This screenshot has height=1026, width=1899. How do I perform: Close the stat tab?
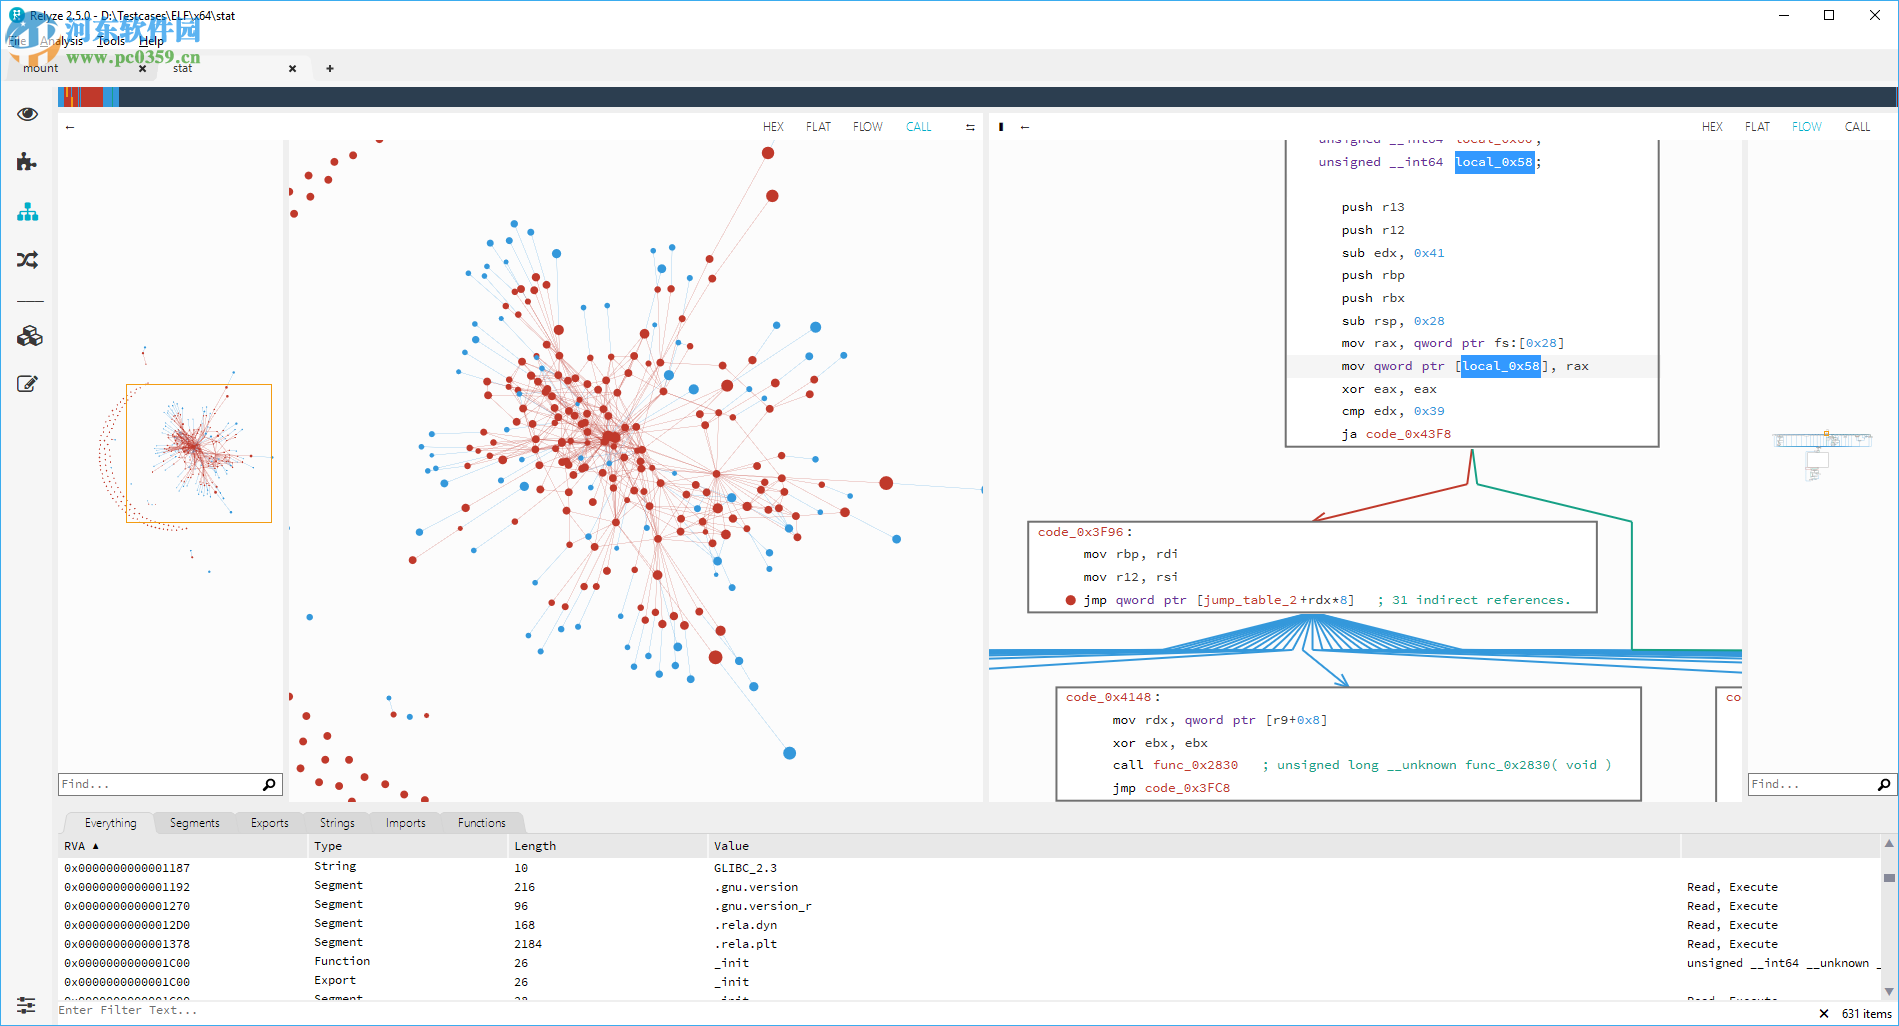[292, 69]
